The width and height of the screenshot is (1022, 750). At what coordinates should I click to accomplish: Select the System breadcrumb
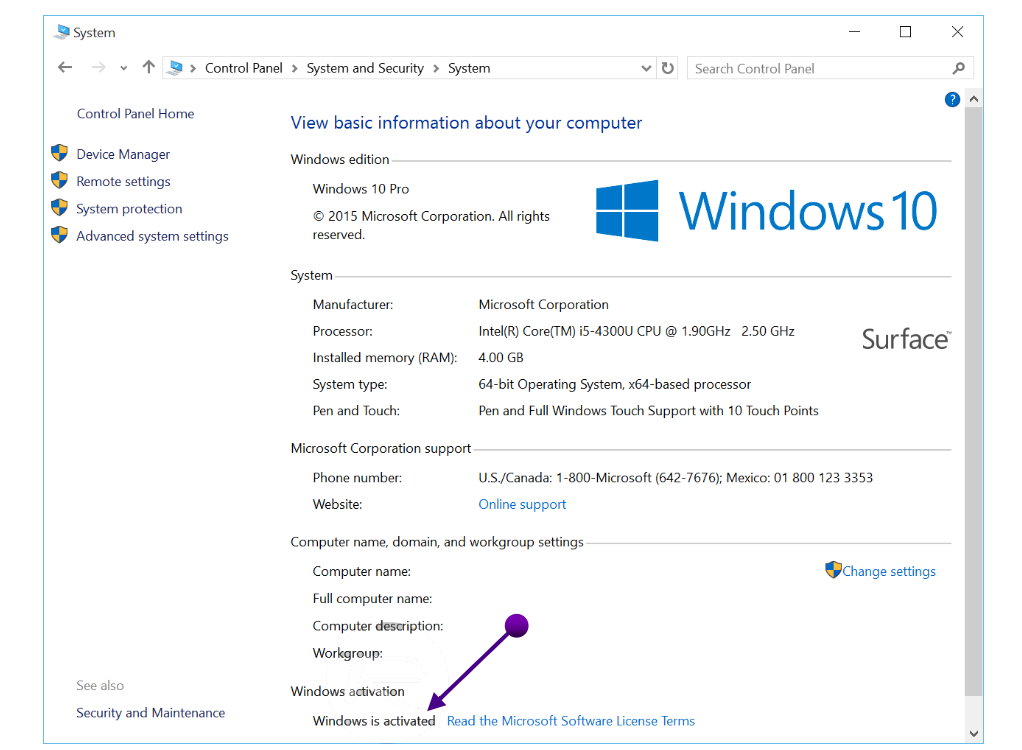click(x=469, y=68)
